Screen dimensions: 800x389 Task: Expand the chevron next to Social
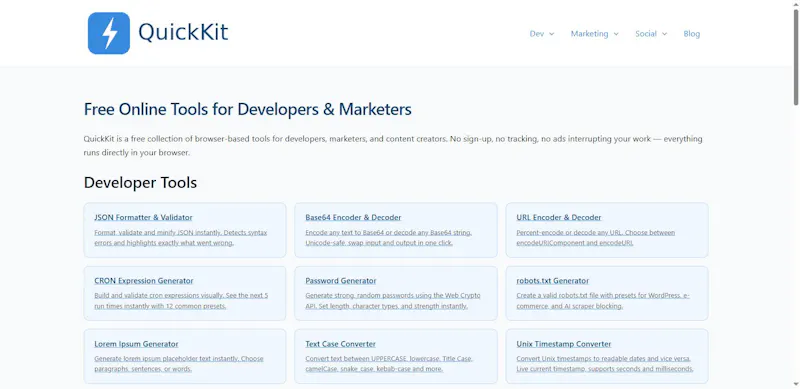click(x=664, y=34)
